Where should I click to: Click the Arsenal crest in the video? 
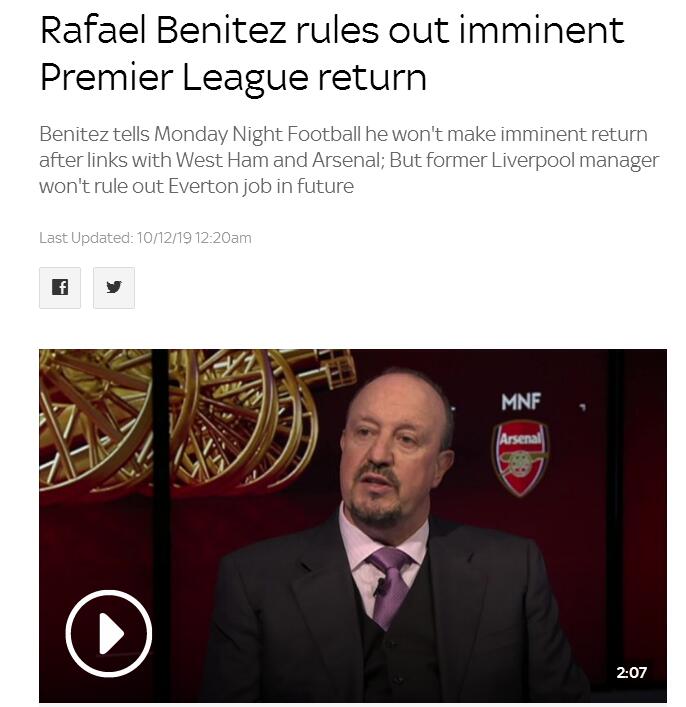pyautogui.click(x=520, y=456)
